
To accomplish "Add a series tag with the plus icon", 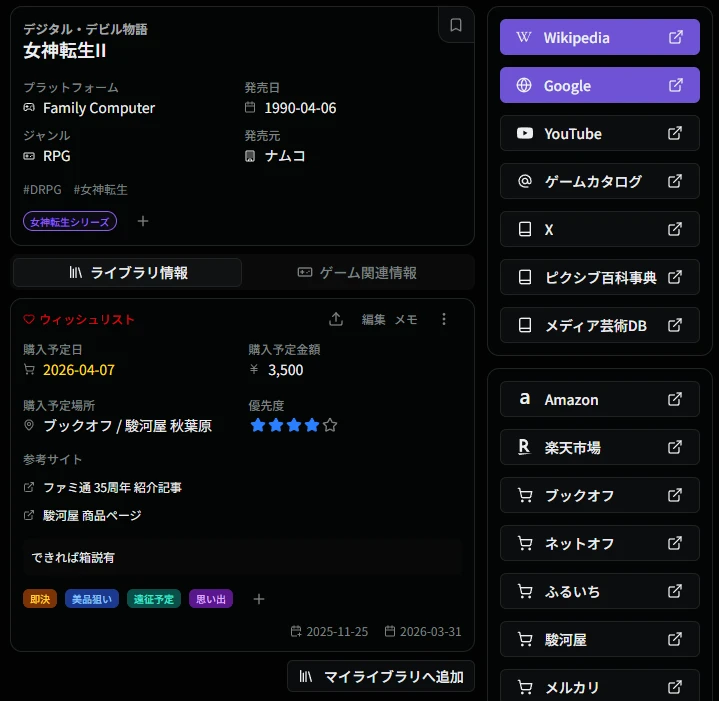I will [143, 221].
